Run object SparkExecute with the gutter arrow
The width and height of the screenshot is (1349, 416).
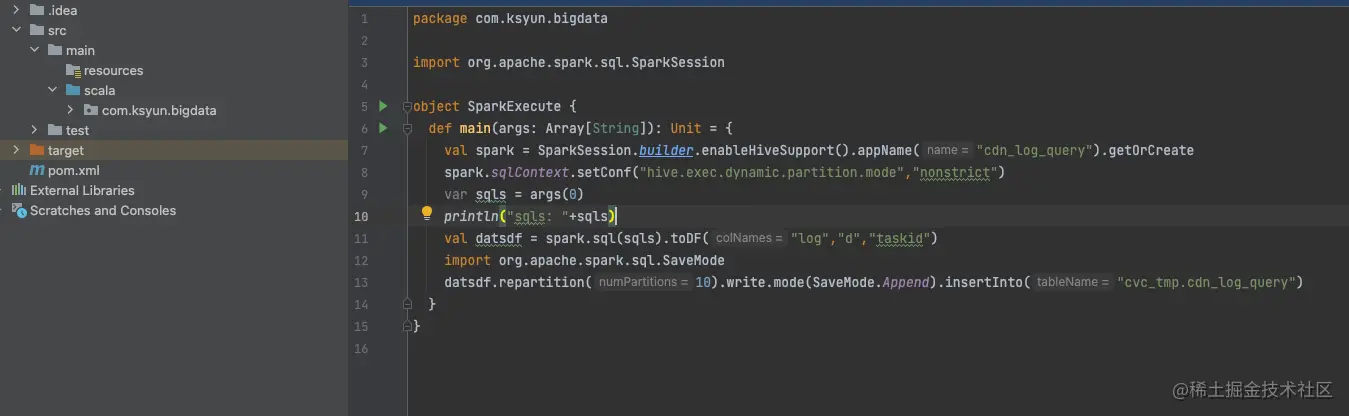383,106
